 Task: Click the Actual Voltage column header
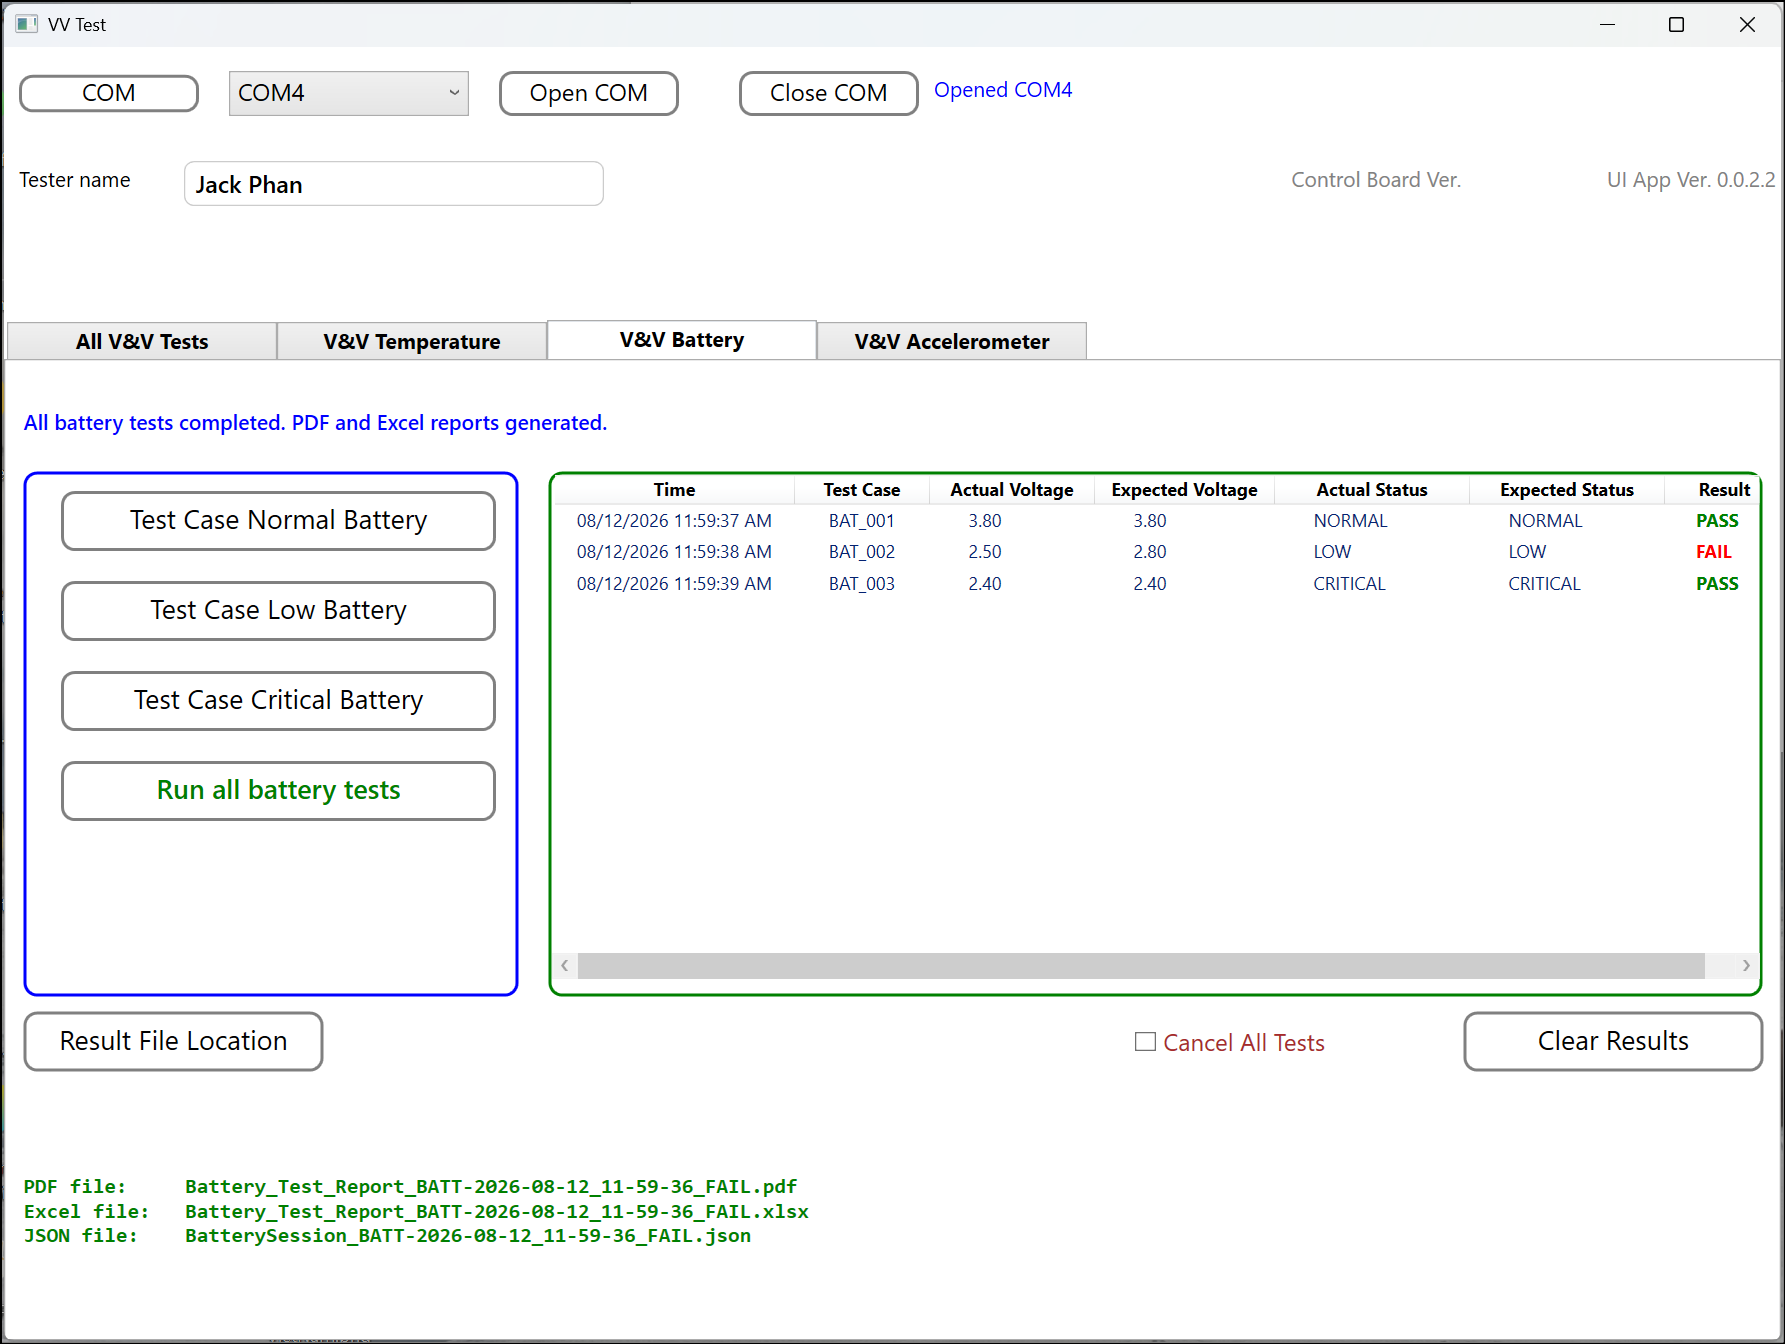click(x=1012, y=490)
